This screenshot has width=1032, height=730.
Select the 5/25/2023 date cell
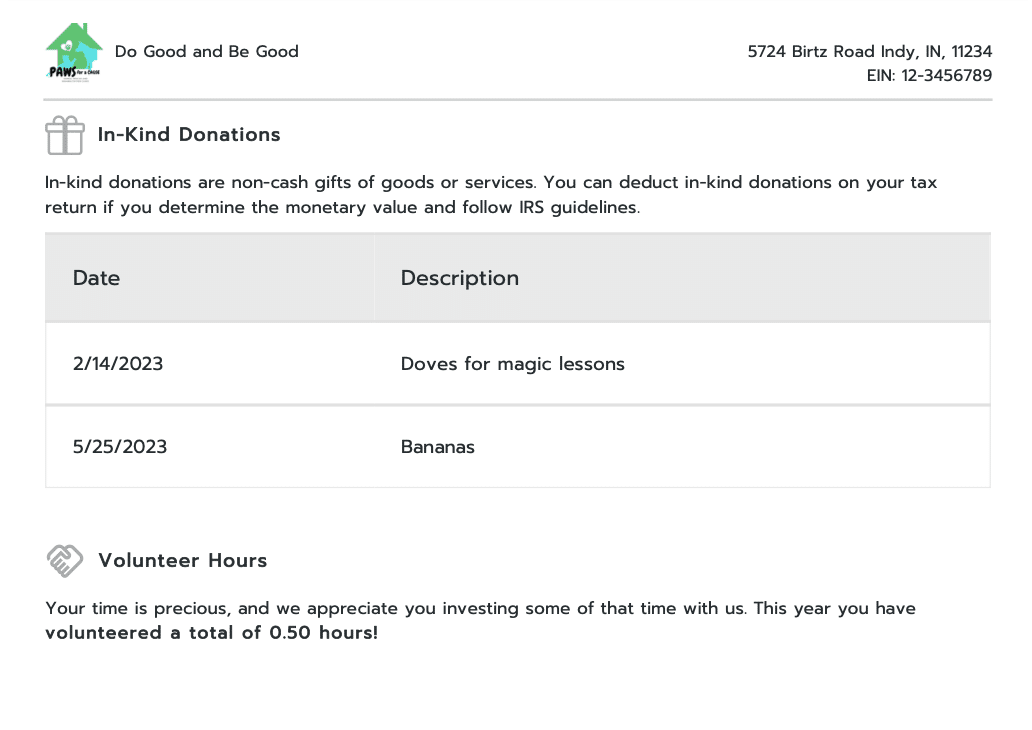point(119,446)
